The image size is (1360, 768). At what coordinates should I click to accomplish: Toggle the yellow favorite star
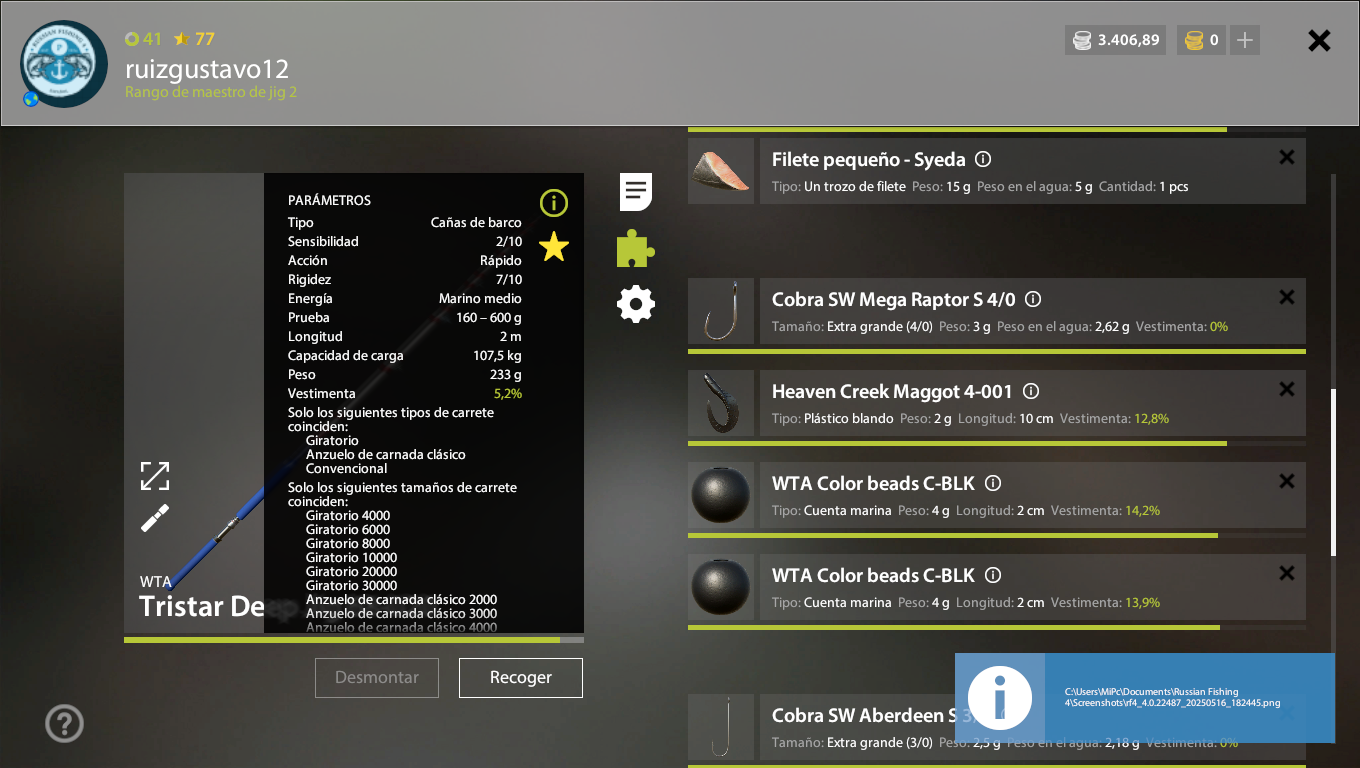(x=554, y=246)
